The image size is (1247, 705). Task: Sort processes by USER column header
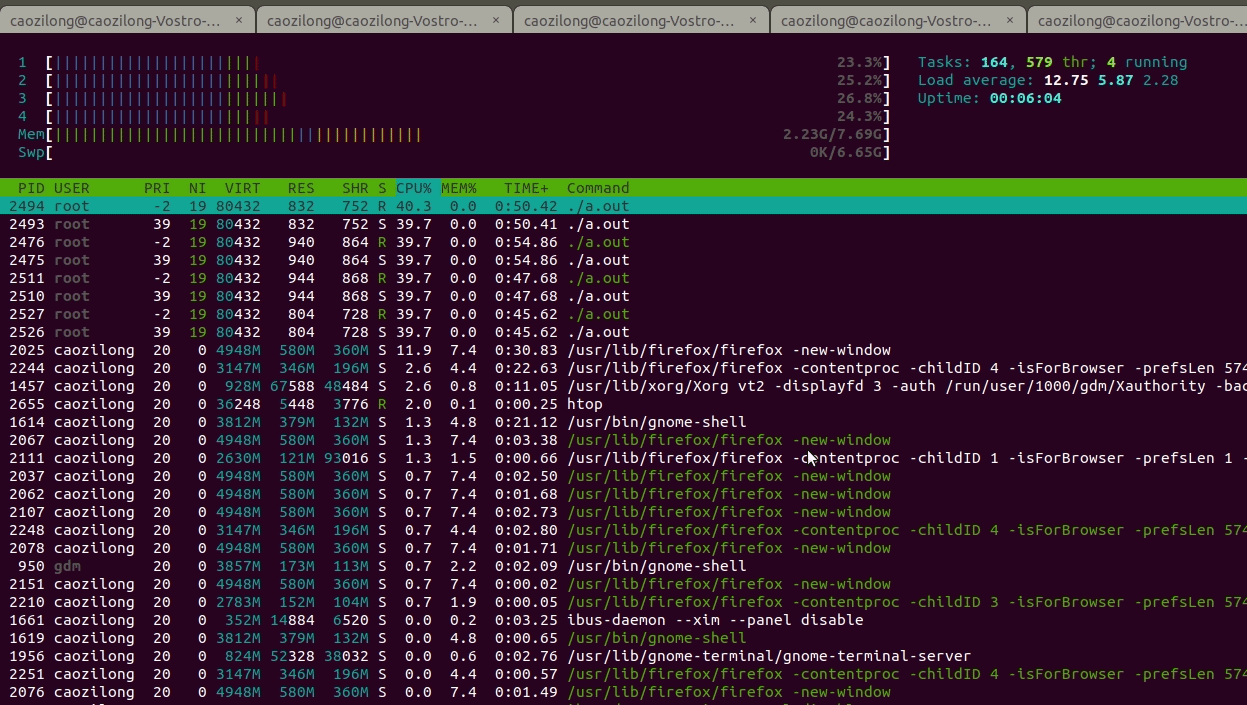click(72, 188)
